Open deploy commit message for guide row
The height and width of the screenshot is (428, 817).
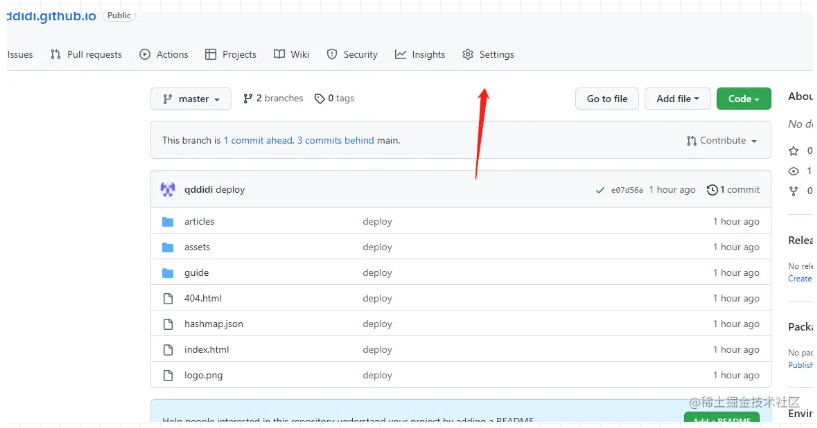click(377, 273)
